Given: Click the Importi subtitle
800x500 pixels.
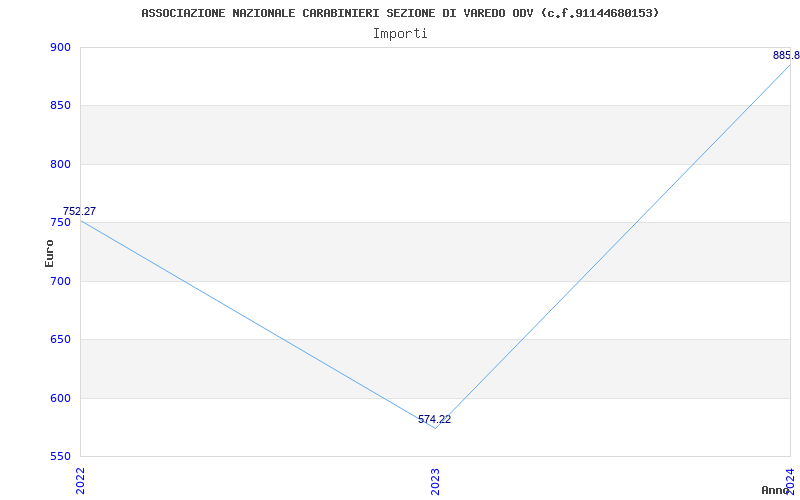Looking at the screenshot, I should click(400, 34).
